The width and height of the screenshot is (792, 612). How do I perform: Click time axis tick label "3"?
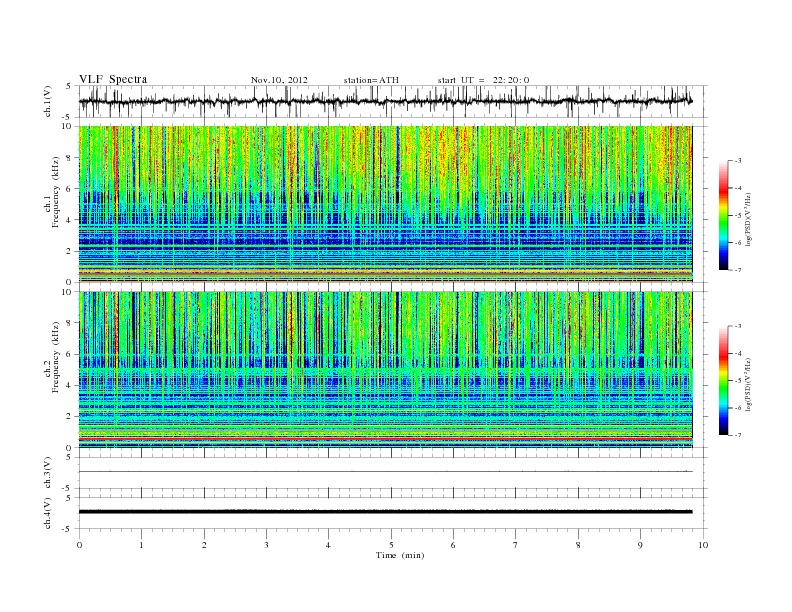click(266, 545)
